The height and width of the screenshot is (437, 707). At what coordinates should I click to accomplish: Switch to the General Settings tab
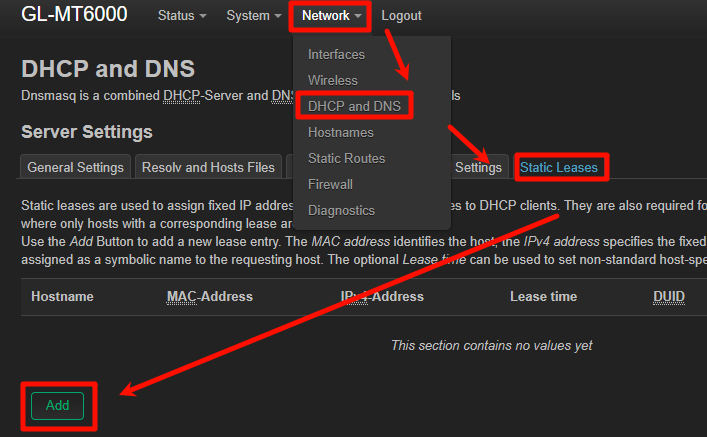pyautogui.click(x=76, y=167)
